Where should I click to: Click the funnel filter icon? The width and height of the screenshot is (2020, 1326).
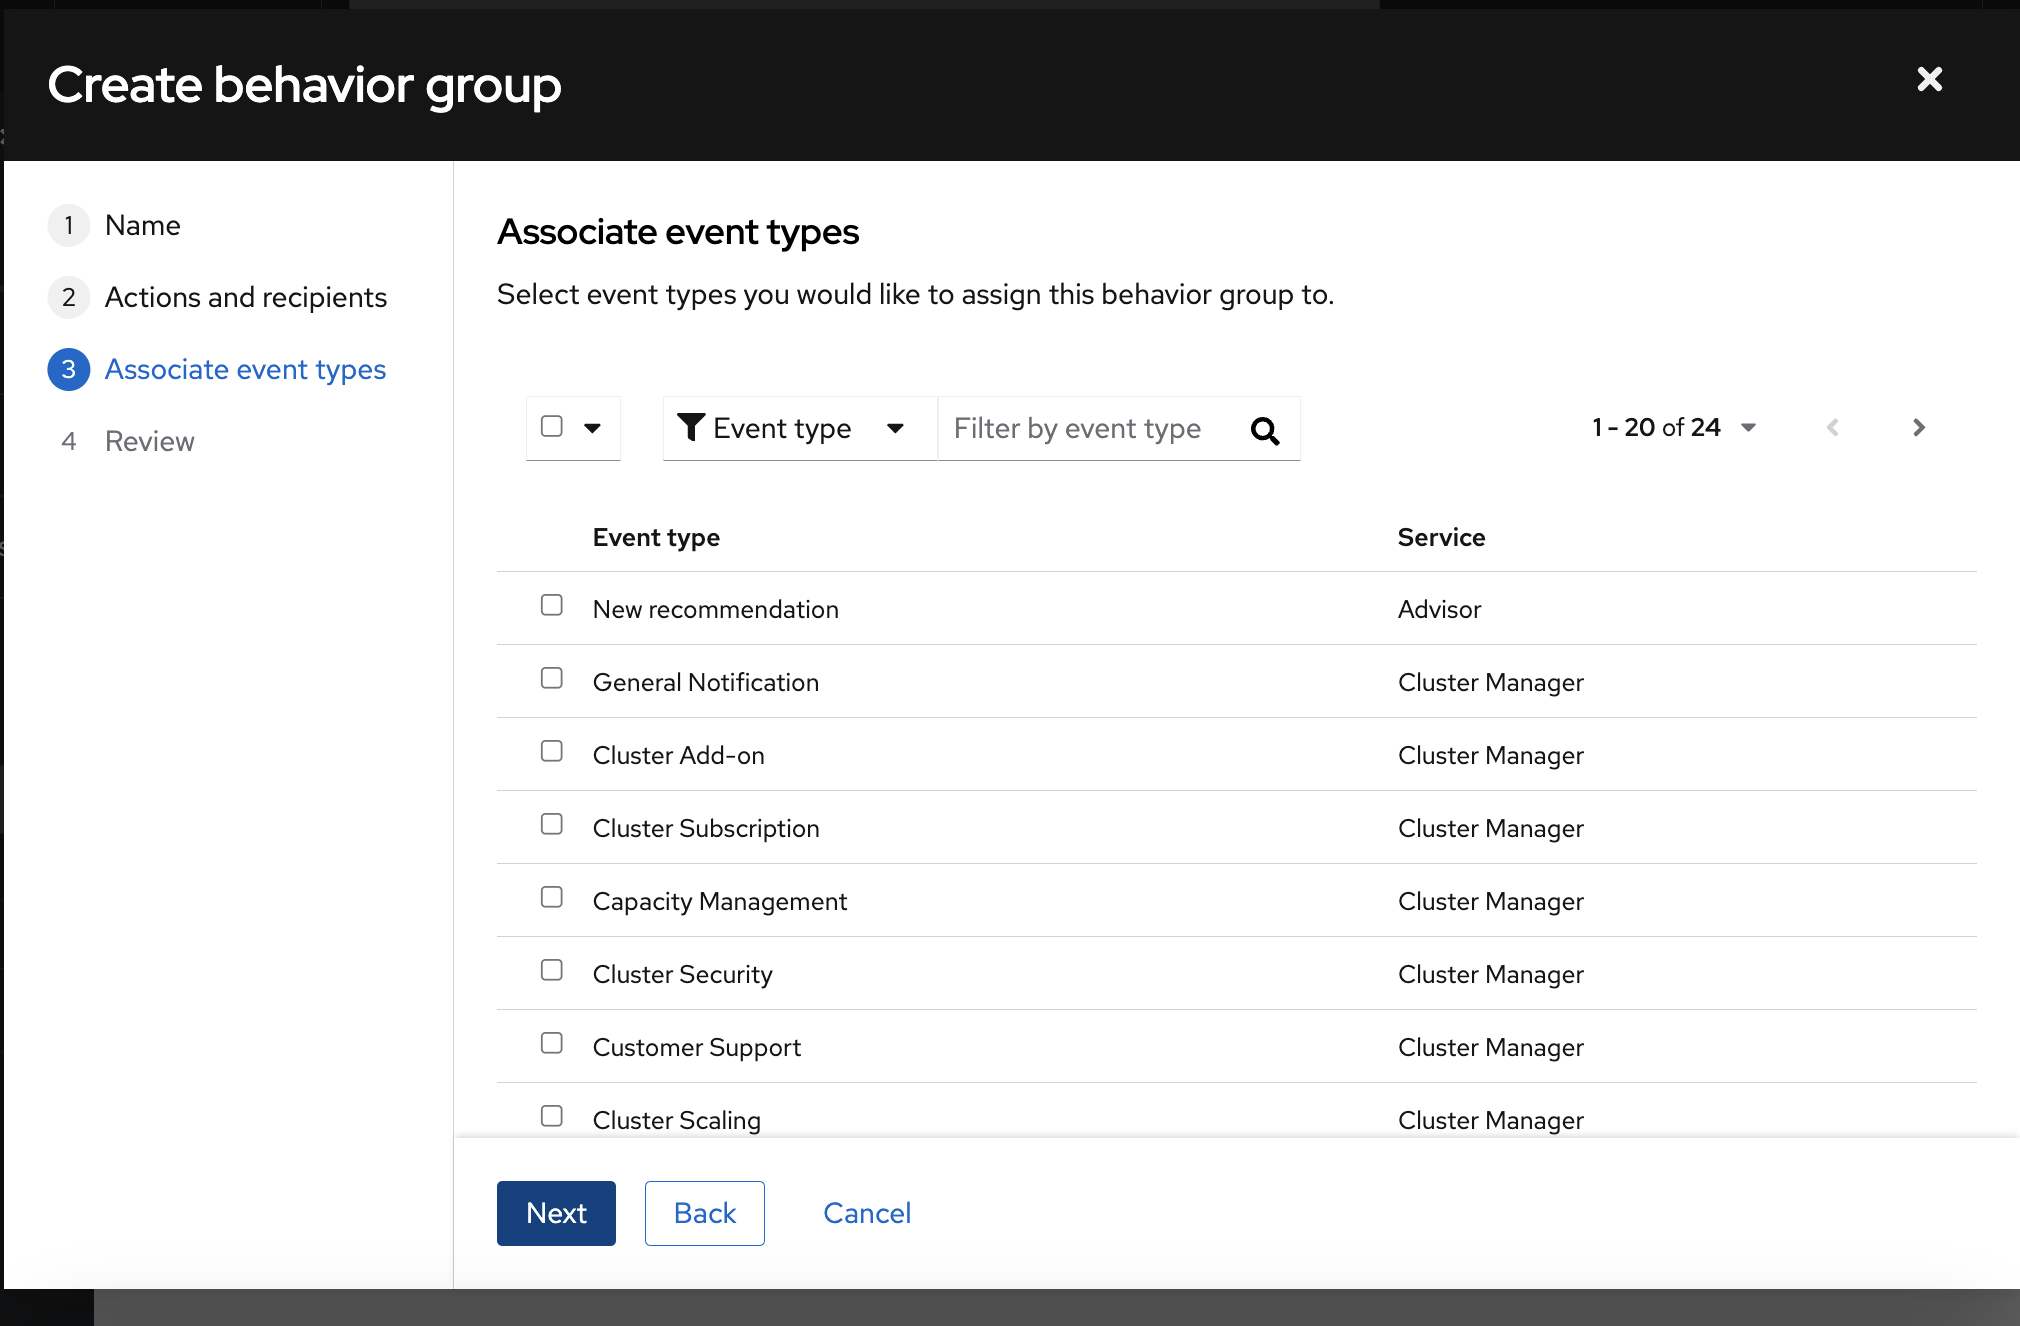coord(691,427)
